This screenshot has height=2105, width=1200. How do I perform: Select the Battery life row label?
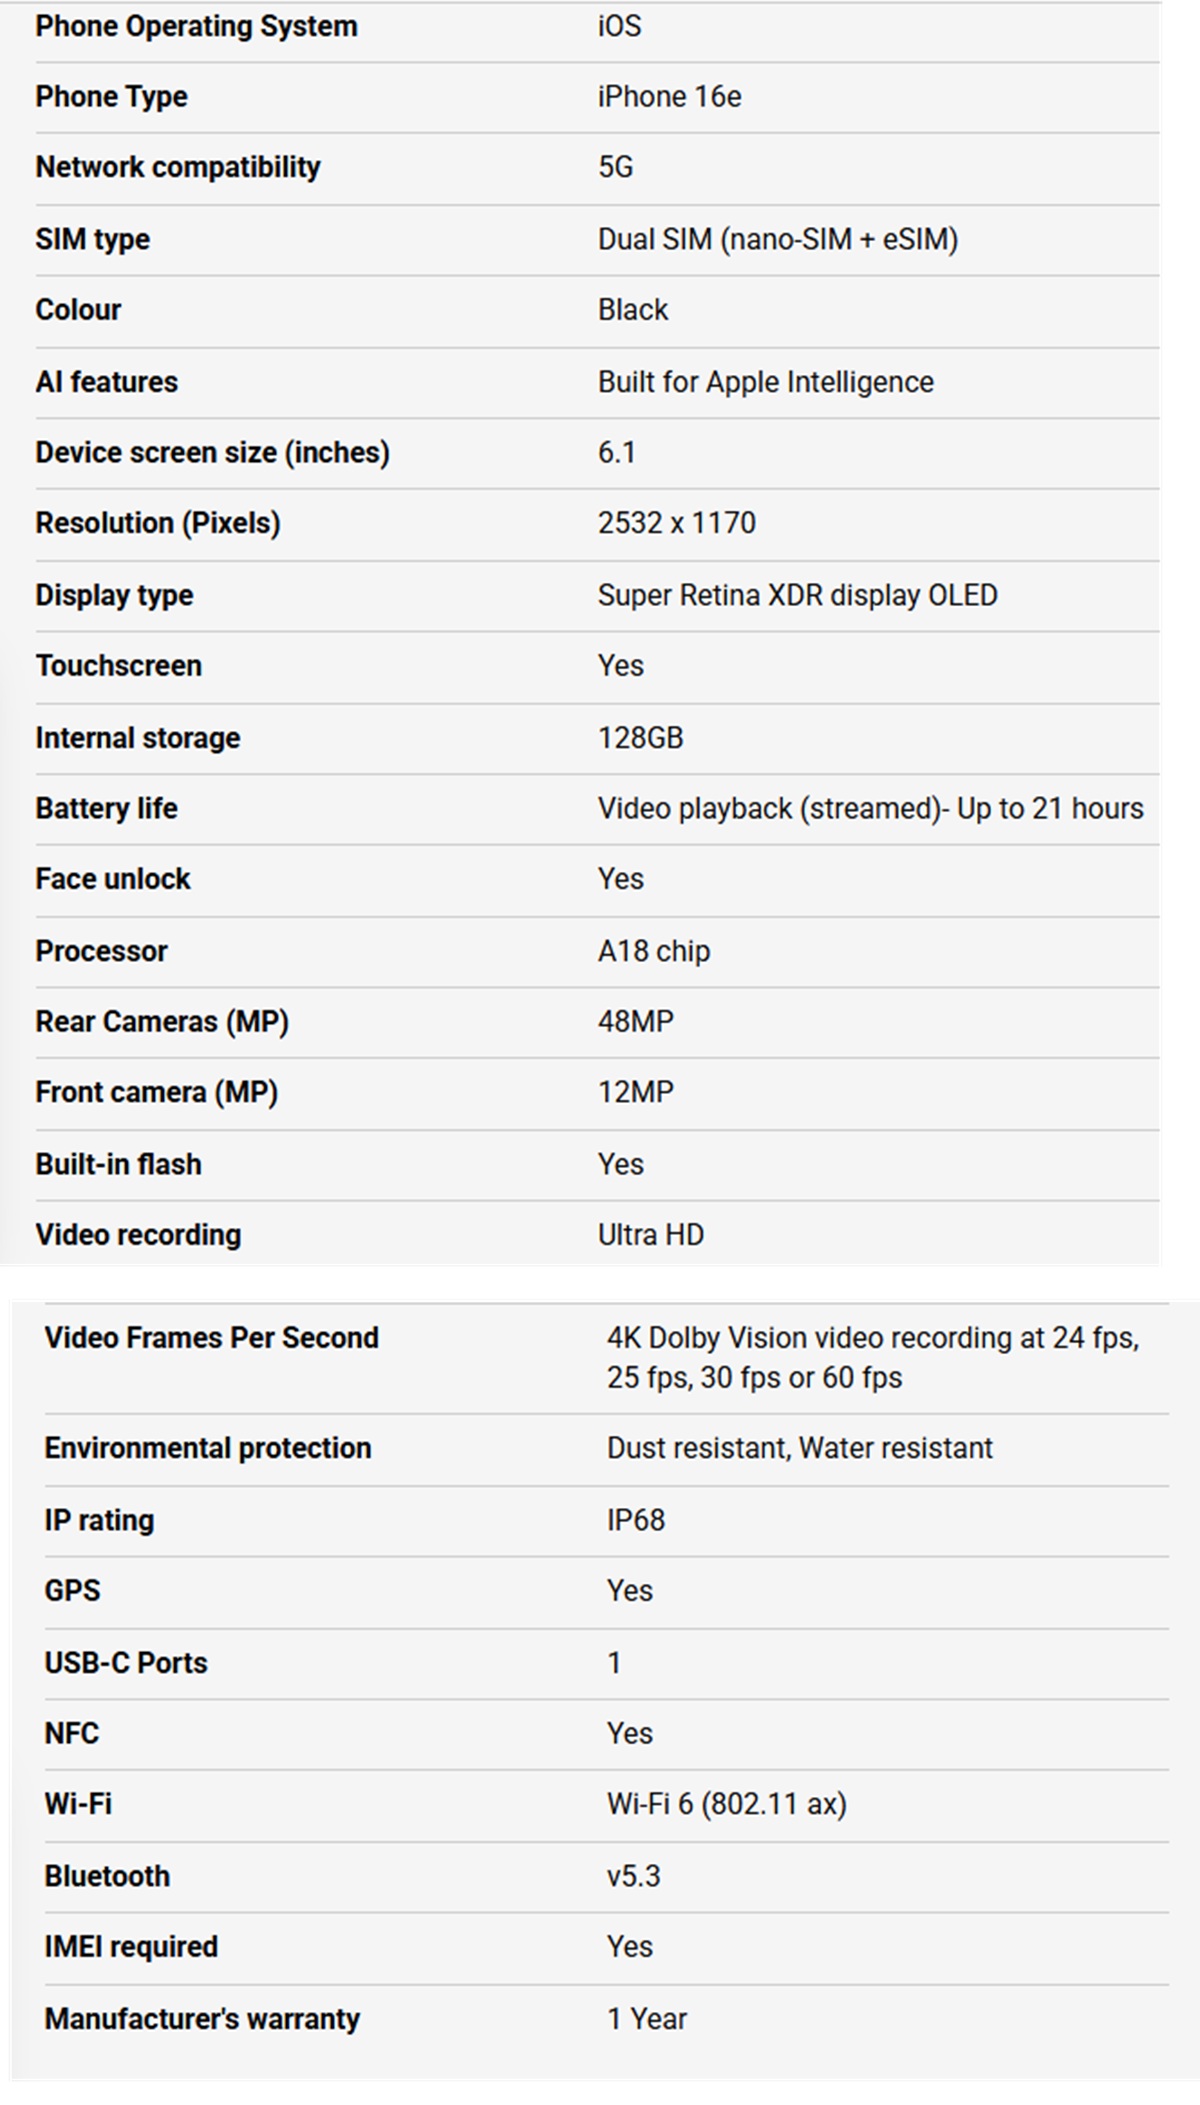[x=106, y=808]
